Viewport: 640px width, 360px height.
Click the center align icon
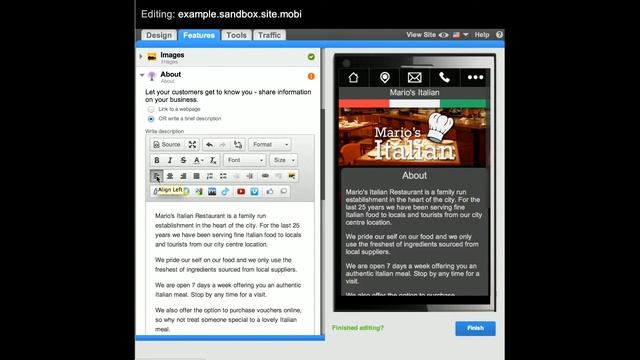click(170, 176)
